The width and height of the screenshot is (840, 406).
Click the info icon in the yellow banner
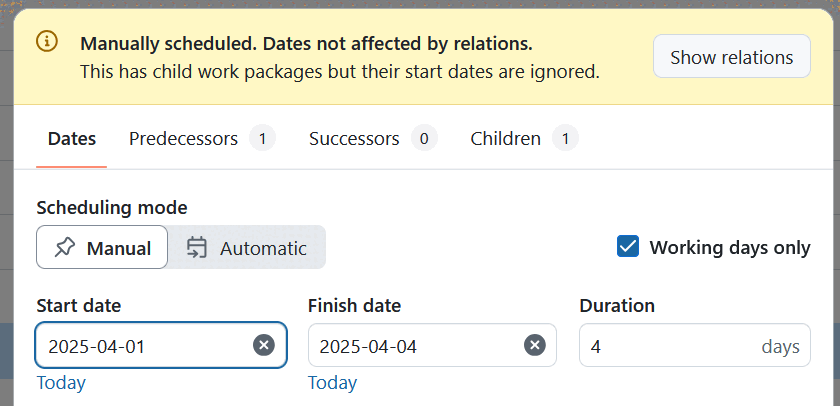tap(47, 41)
